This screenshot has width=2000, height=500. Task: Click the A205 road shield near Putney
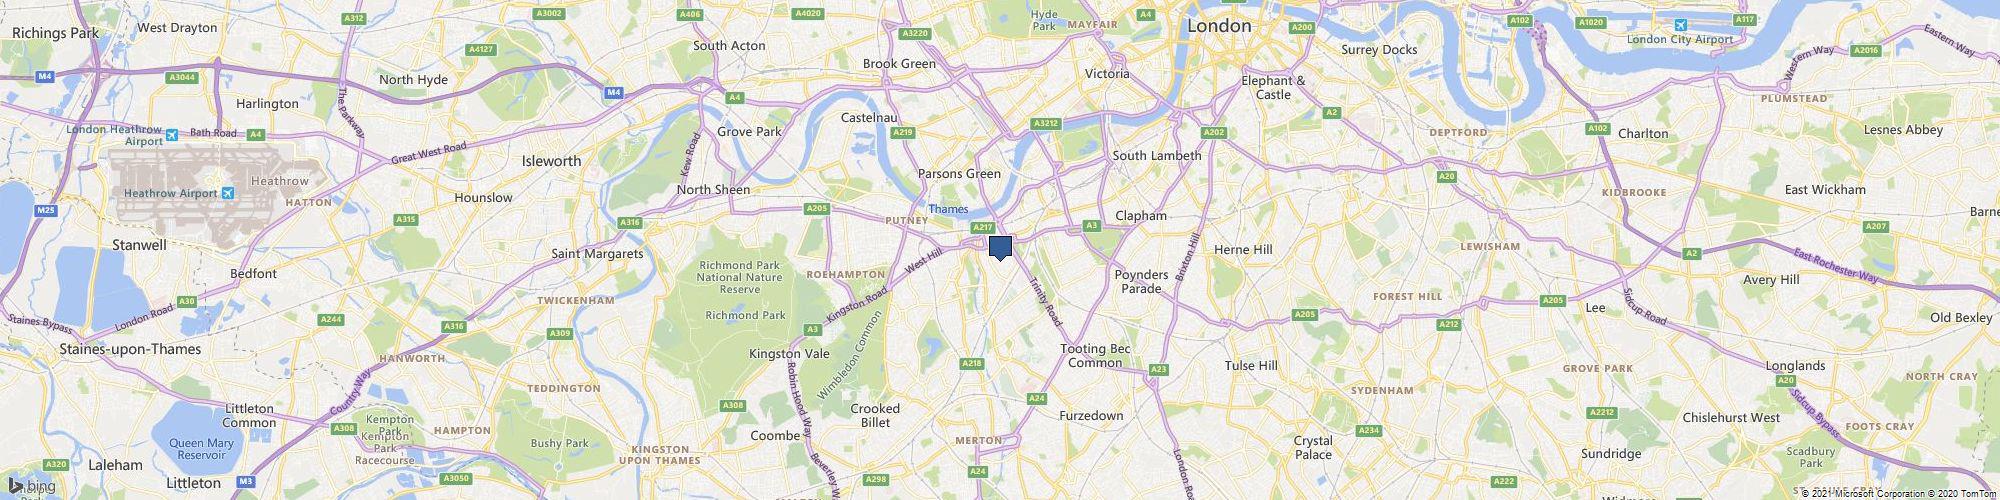coord(817,208)
